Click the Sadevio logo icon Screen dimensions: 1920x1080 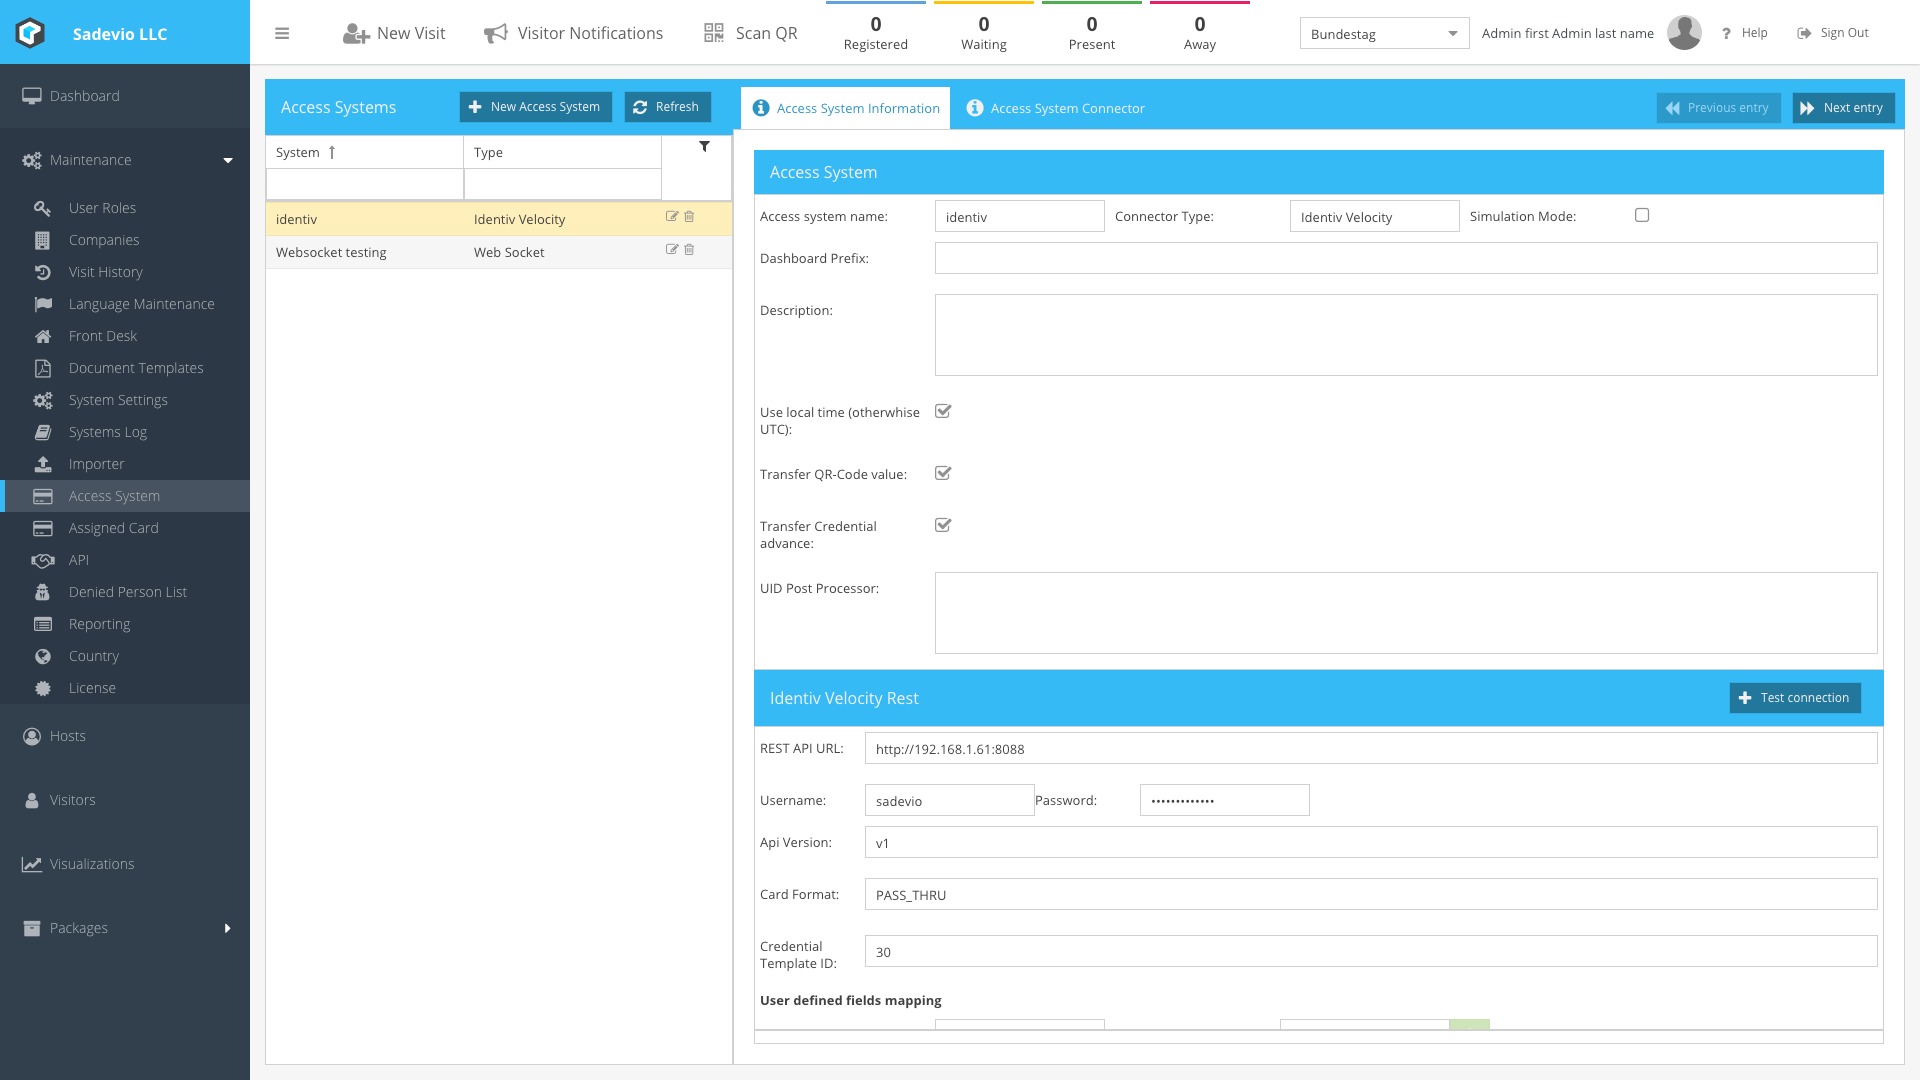coord(30,33)
